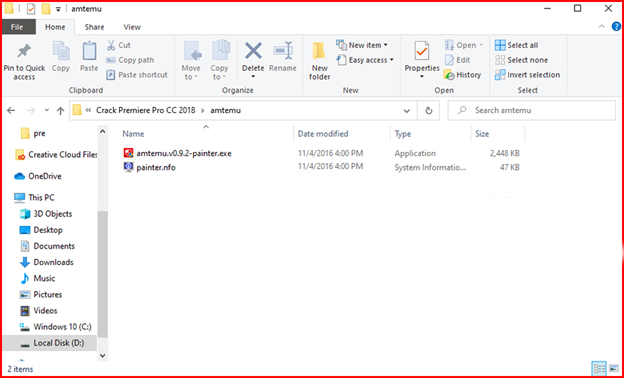
Task: Click Invert selection in the ribbon
Action: (x=527, y=75)
